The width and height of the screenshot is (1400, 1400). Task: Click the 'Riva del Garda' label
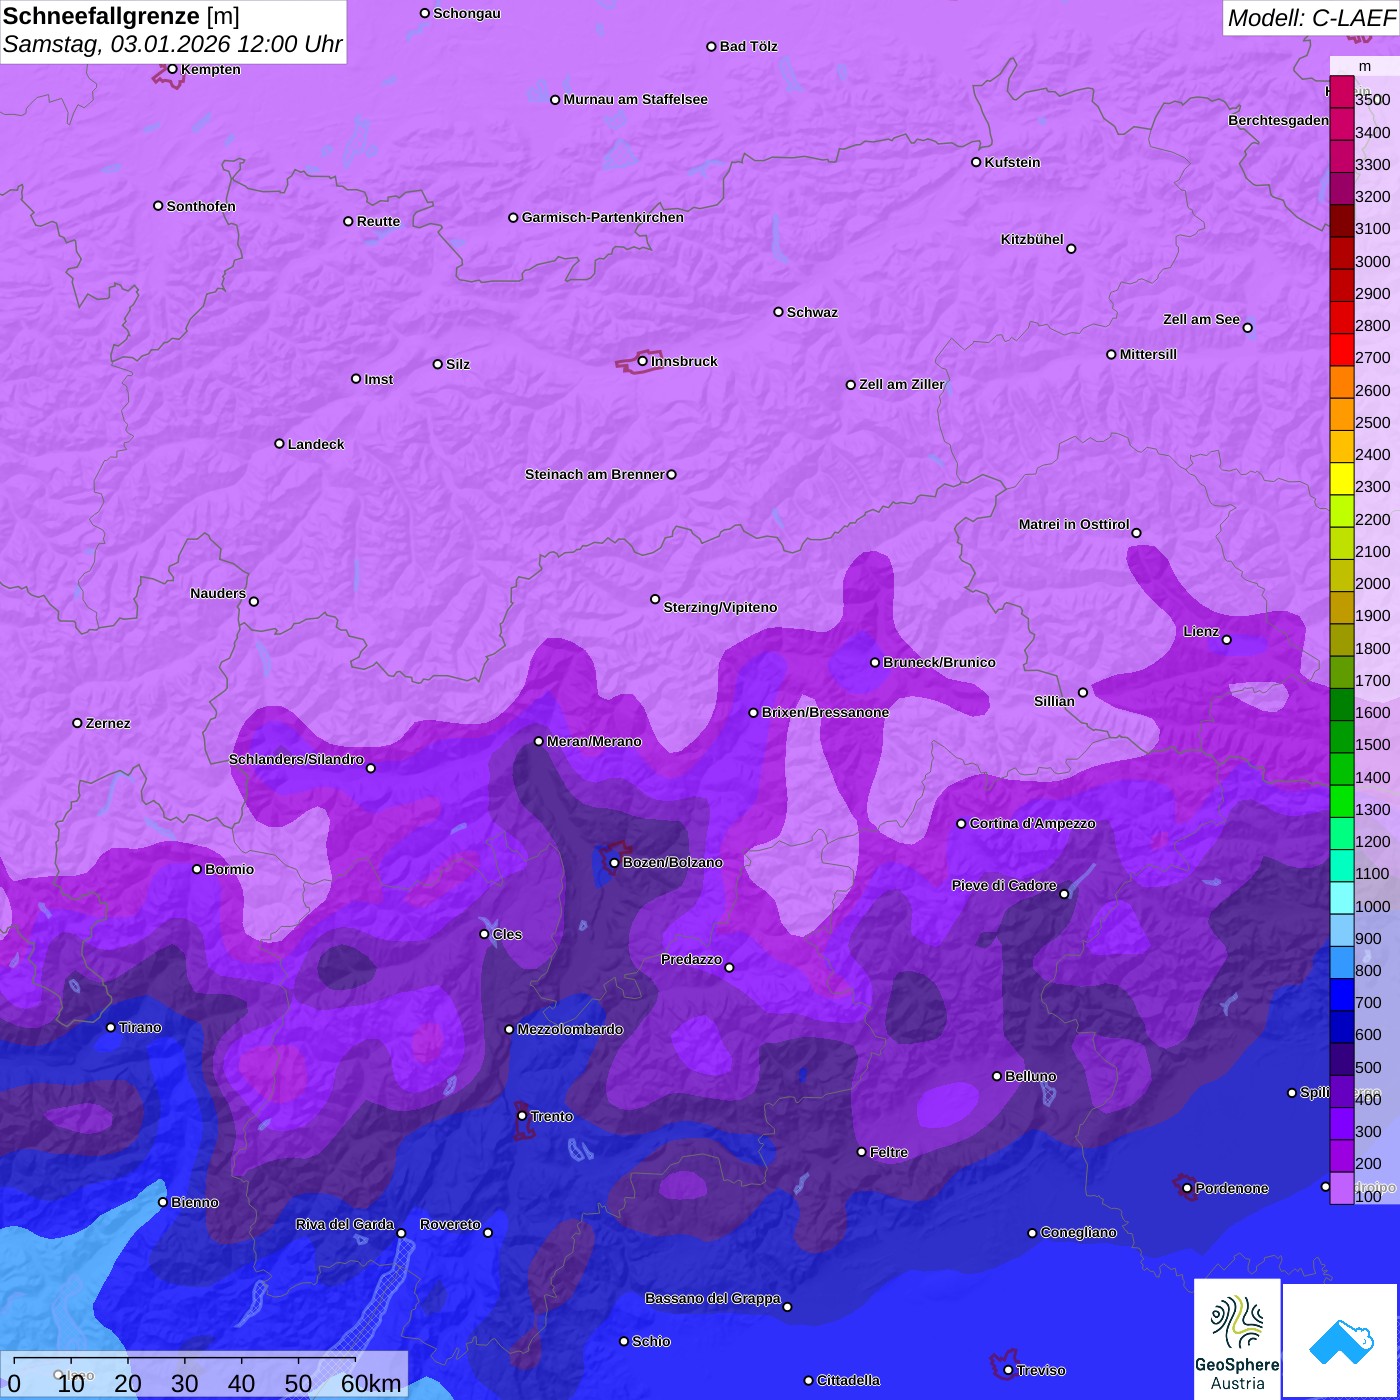tap(345, 1224)
